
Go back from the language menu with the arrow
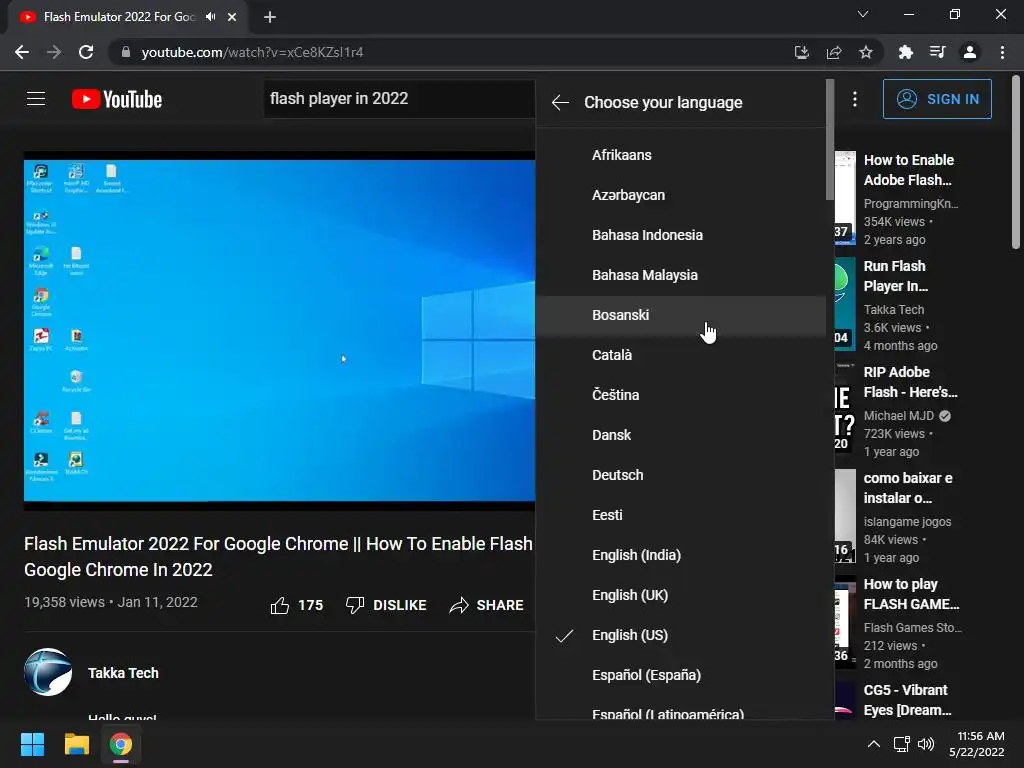pyautogui.click(x=560, y=103)
